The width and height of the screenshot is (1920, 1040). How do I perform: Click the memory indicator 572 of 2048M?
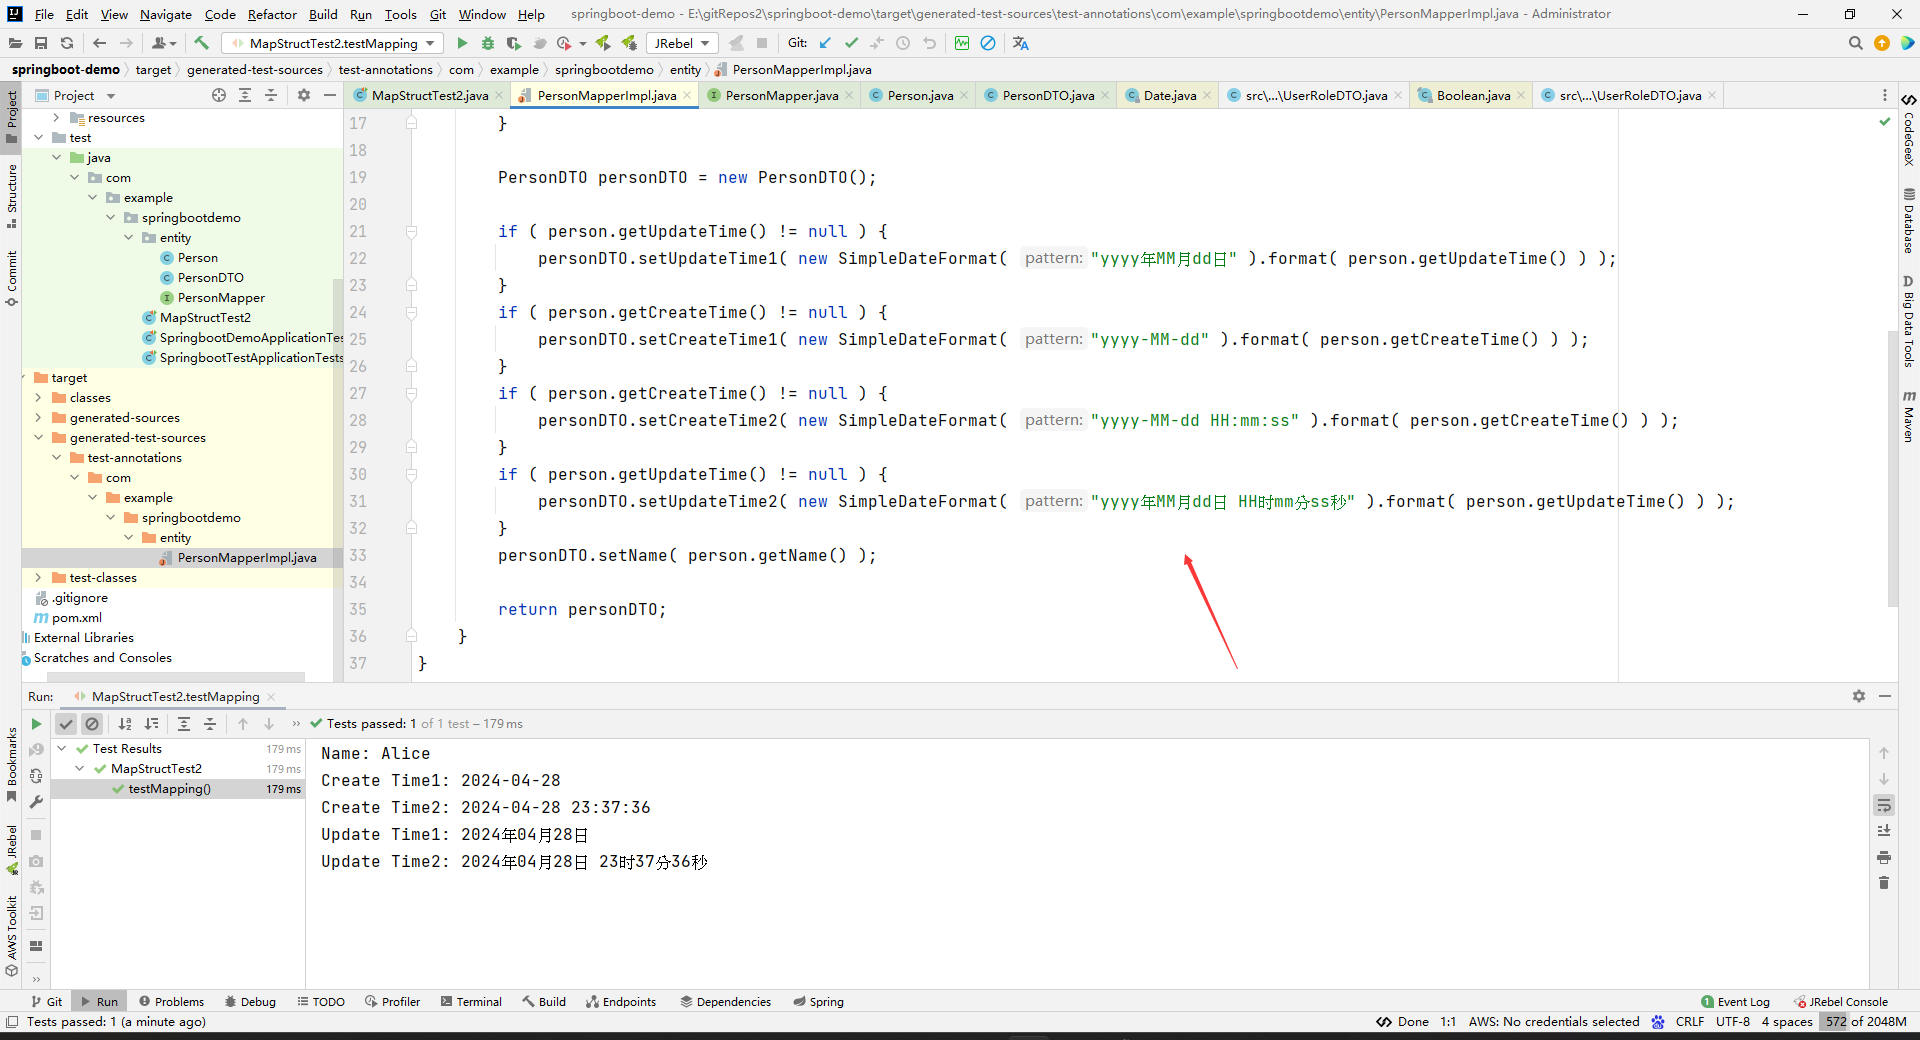coord(1865,1021)
